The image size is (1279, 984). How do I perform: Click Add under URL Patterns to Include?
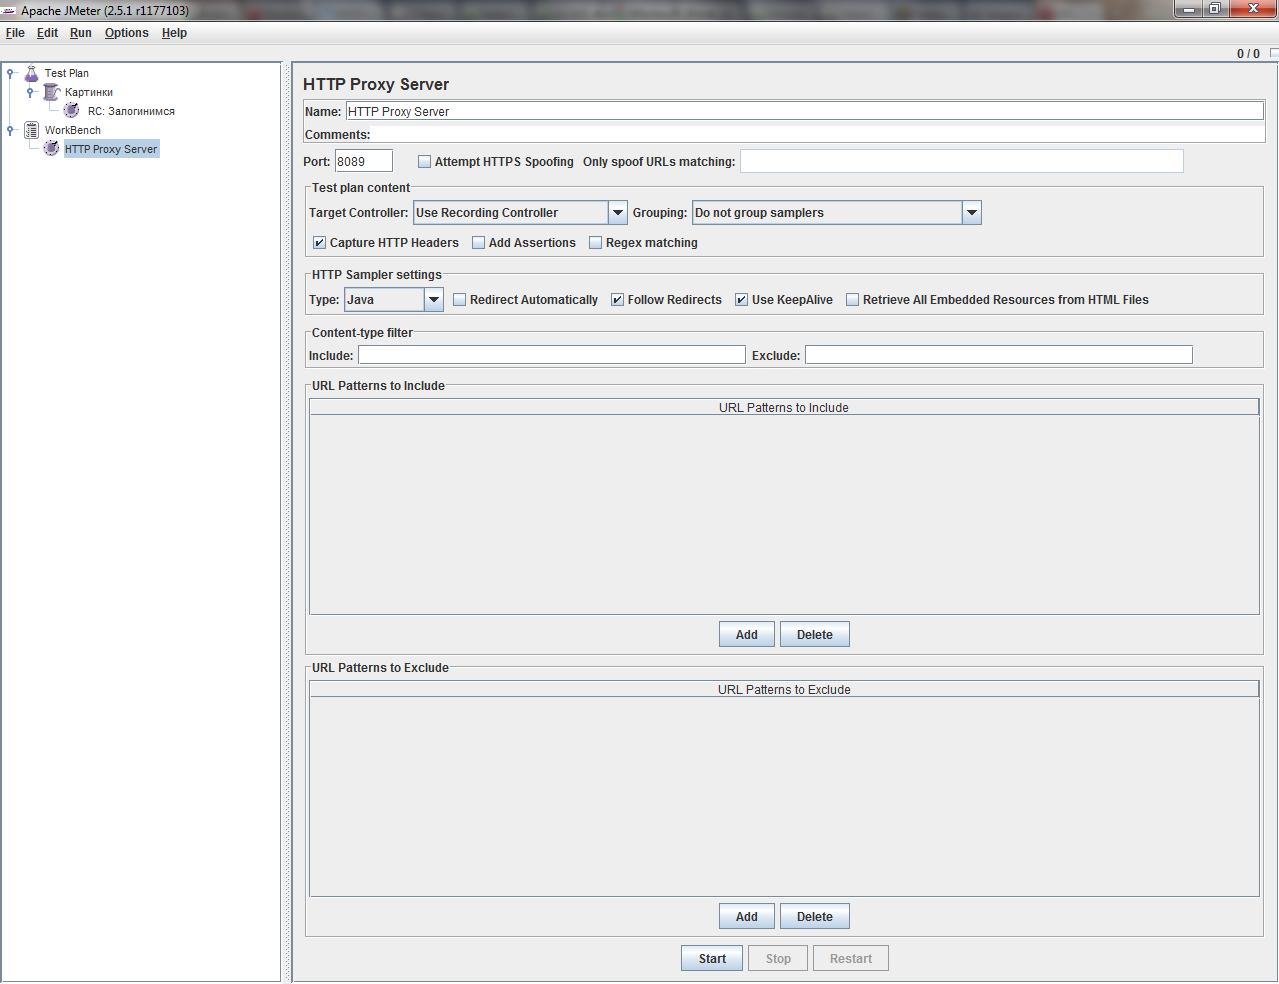click(747, 635)
